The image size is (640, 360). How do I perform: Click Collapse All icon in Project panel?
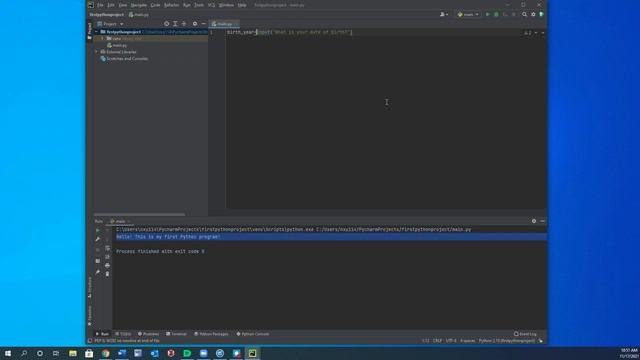pyautogui.click(x=184, y=24)
